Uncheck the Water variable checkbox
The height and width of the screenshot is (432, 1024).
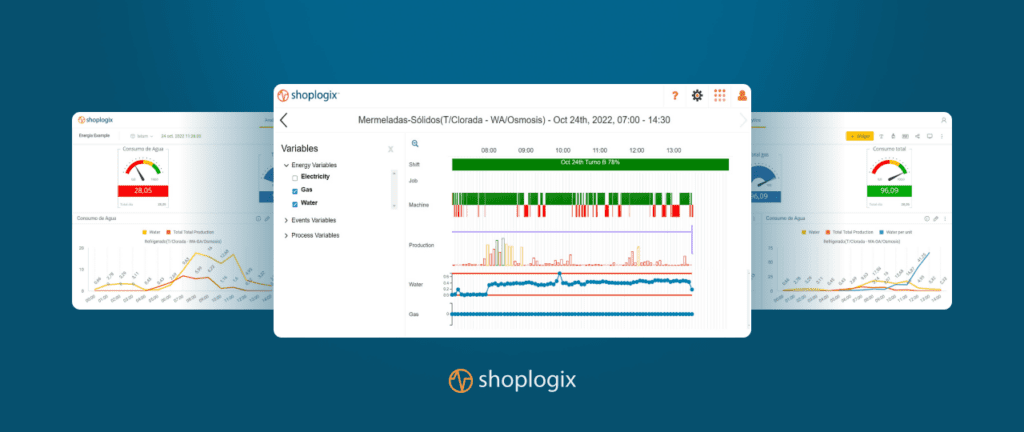coord(295,204)
